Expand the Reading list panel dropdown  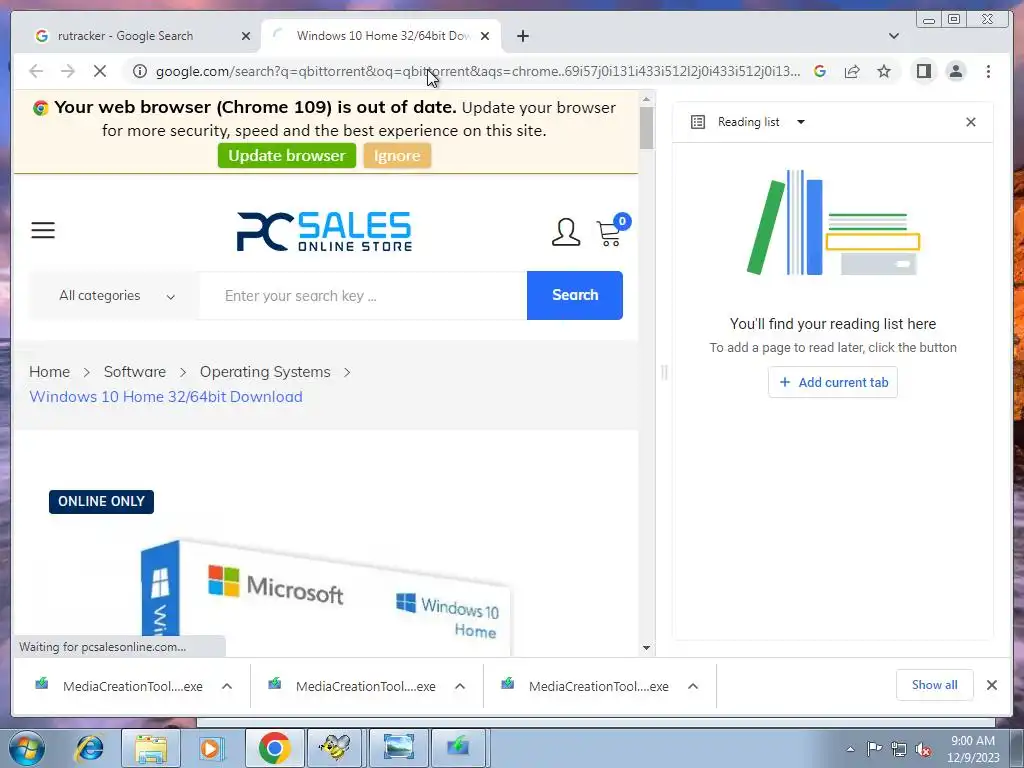click(801, 122)
